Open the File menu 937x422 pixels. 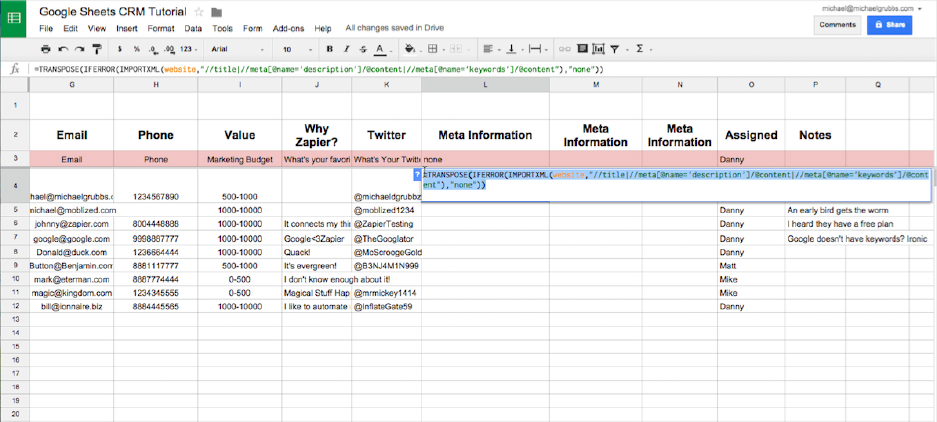[46, 28]
